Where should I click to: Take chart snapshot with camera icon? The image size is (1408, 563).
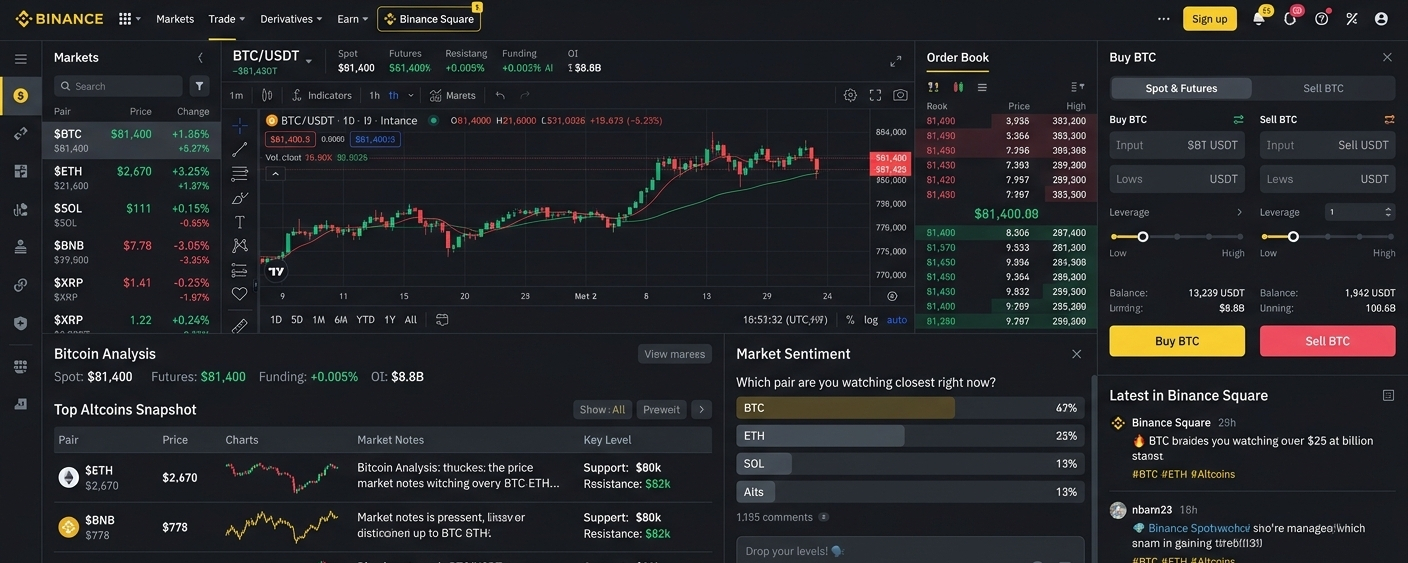tap(900, 95)
